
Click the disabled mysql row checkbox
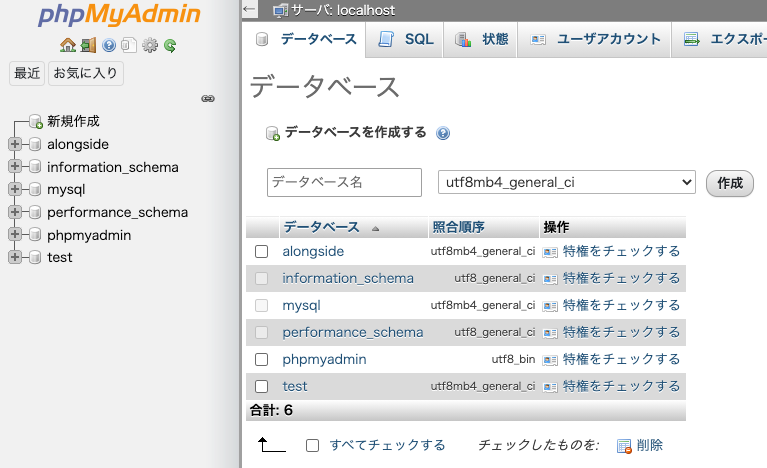pyautogui.click(x=262, y=306)
